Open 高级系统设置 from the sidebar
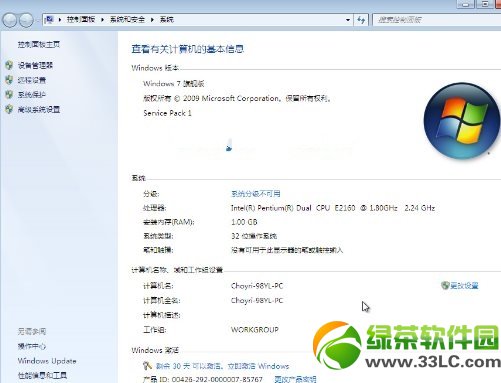This screenshot has width=501, height=383. (x=39, y=109)
